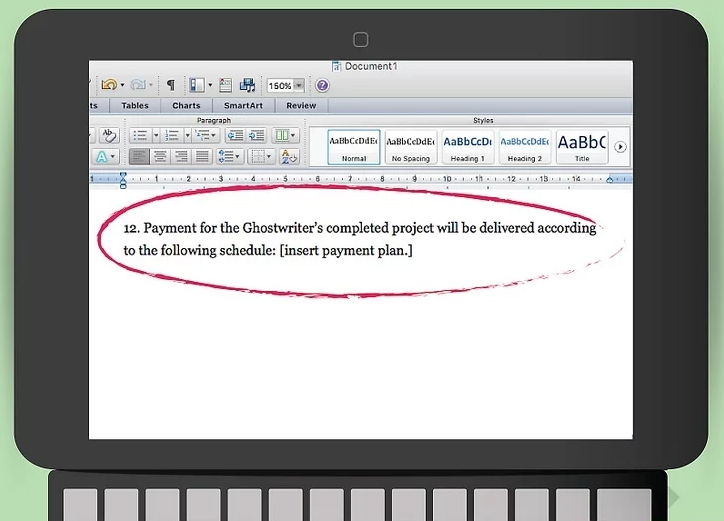Screen dimensions: 724x521
Task: Toggle Center Text alignment button
Action: pyautogui.click(x=160, y=157)
